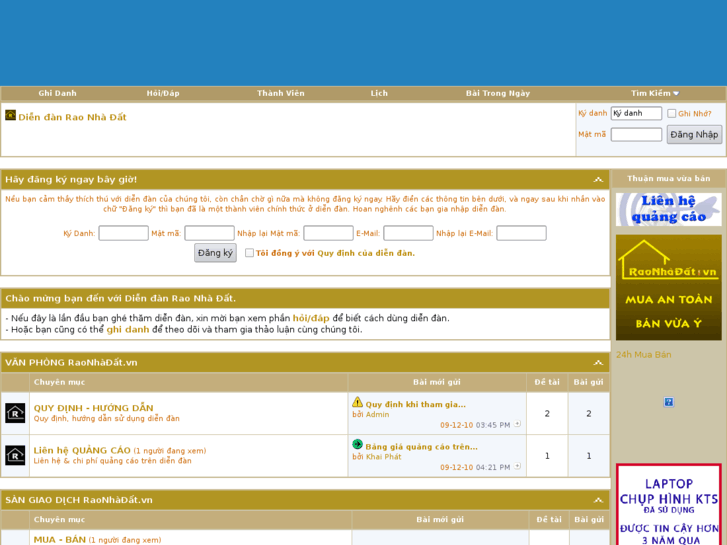Click the RaoNhàĐất.vn Mua An Toàn banner

[669, 288]
